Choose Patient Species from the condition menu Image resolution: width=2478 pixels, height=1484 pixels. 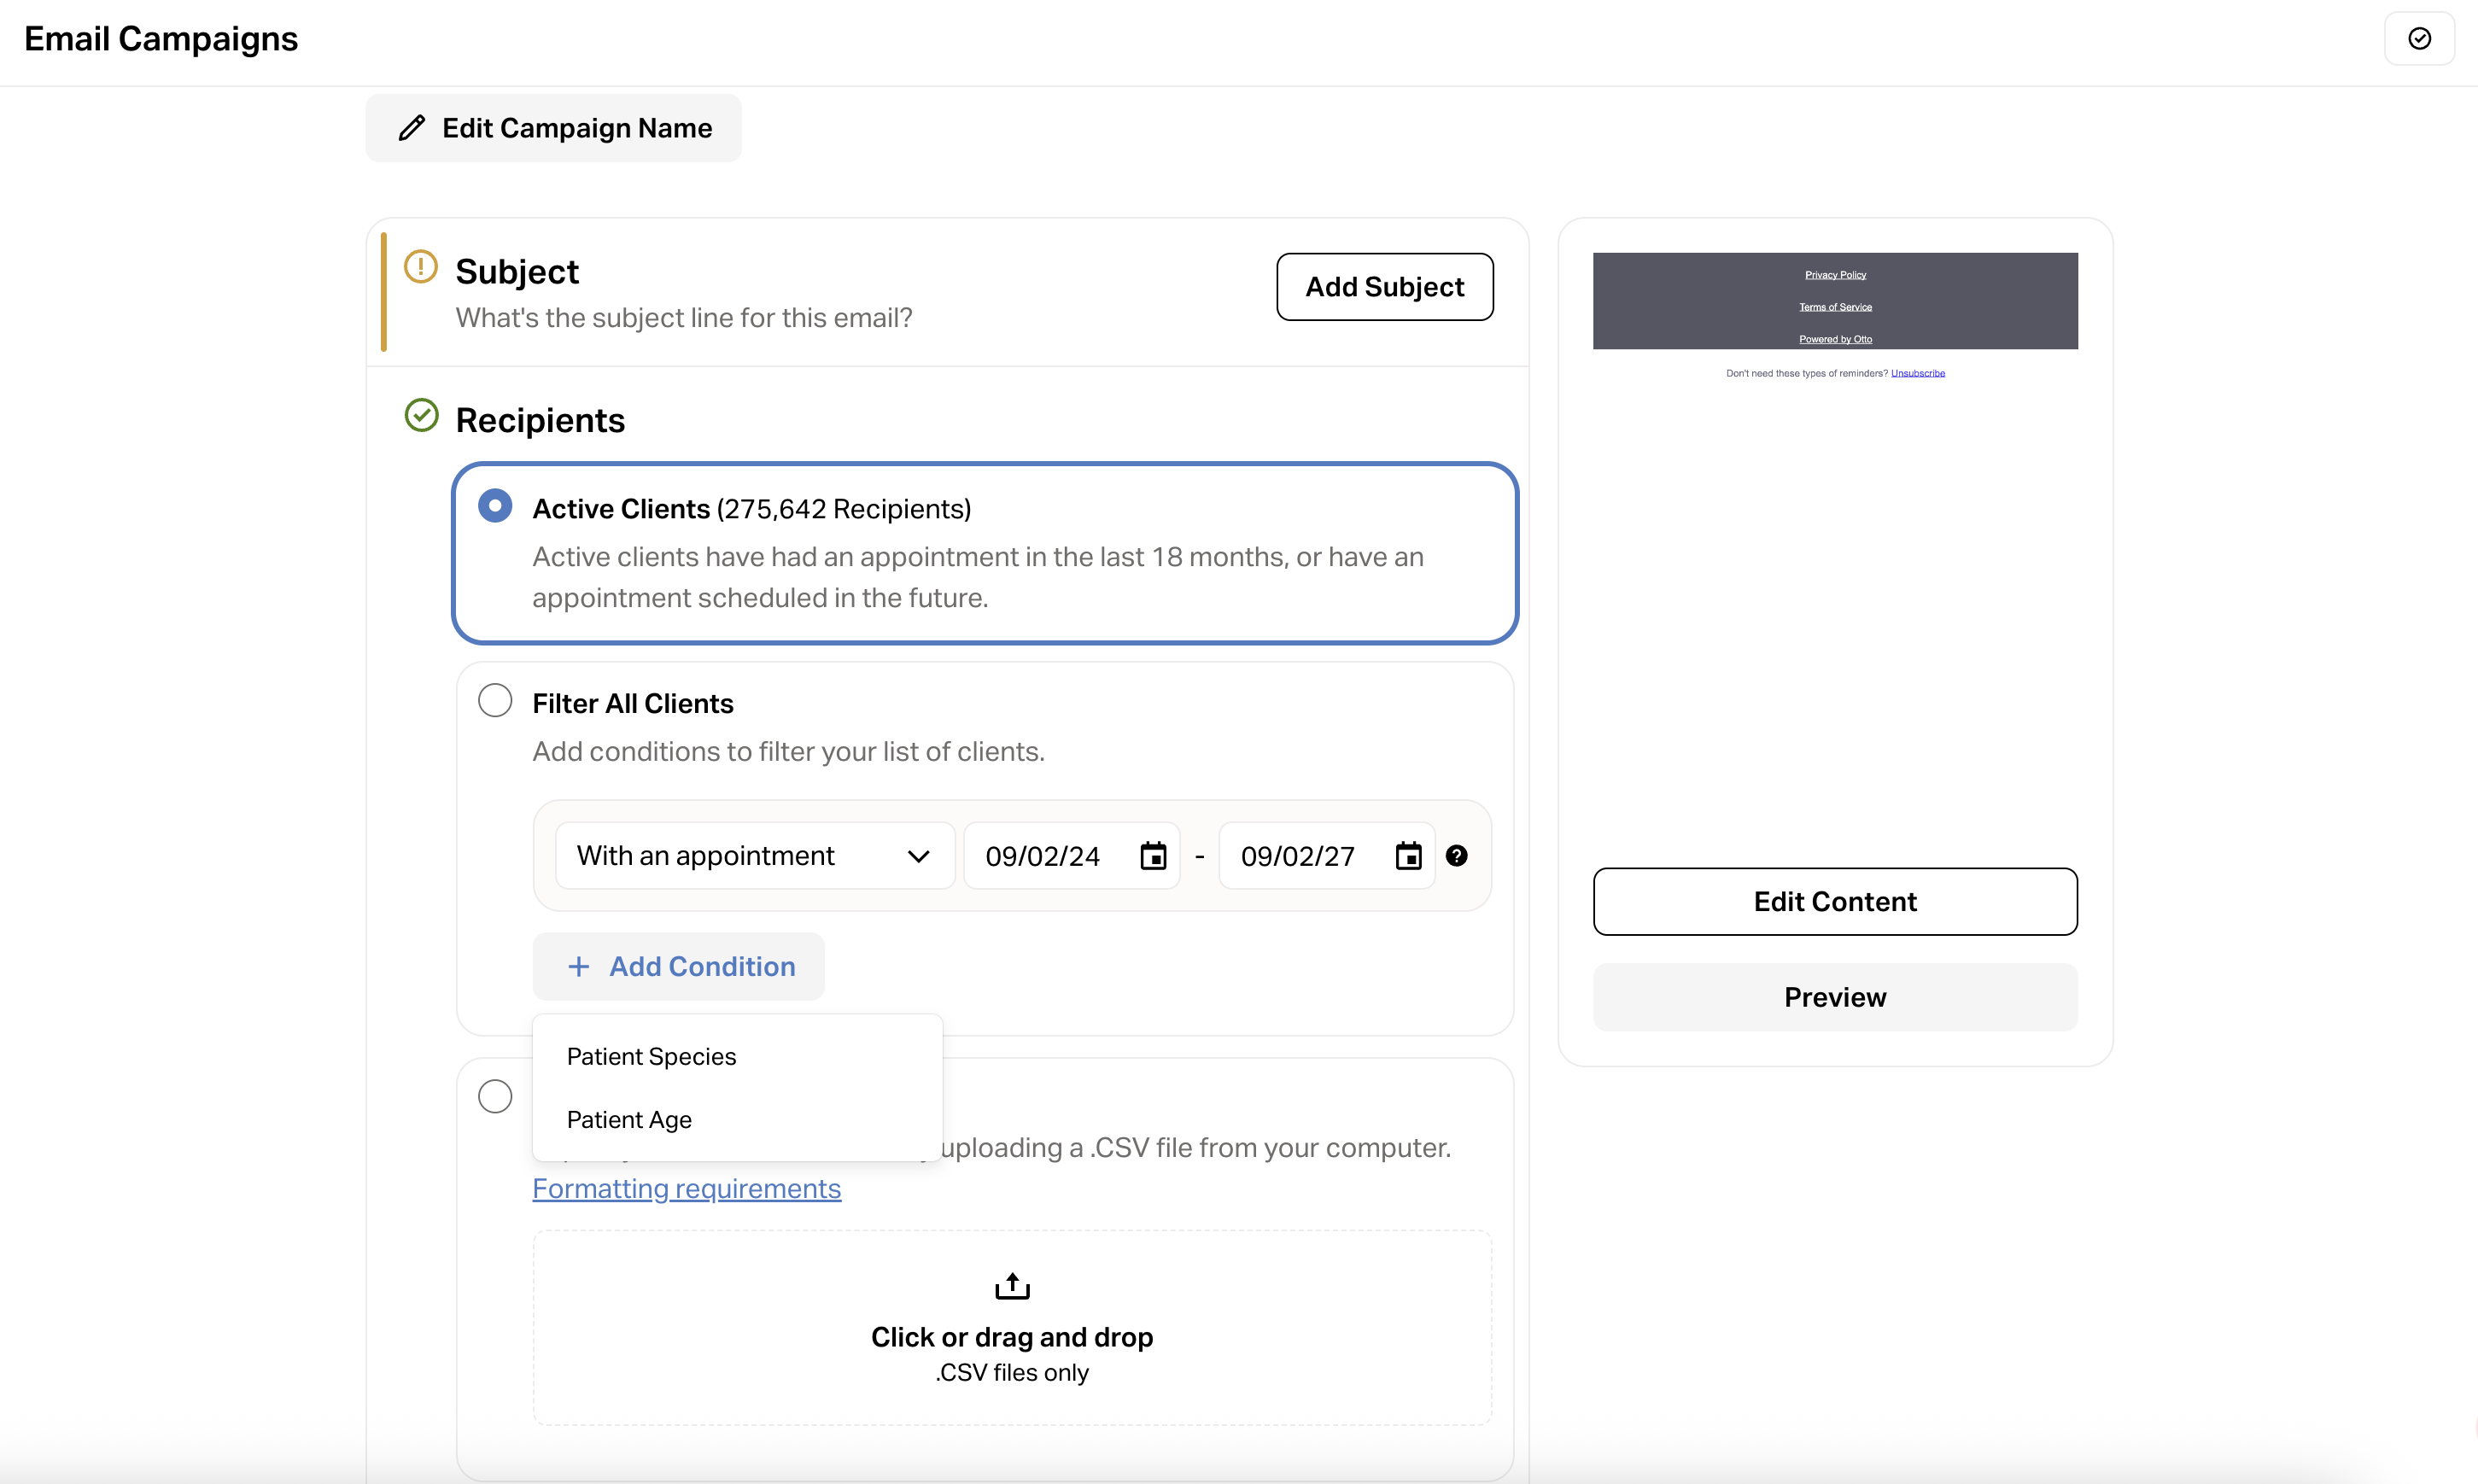coord(651,1057)
